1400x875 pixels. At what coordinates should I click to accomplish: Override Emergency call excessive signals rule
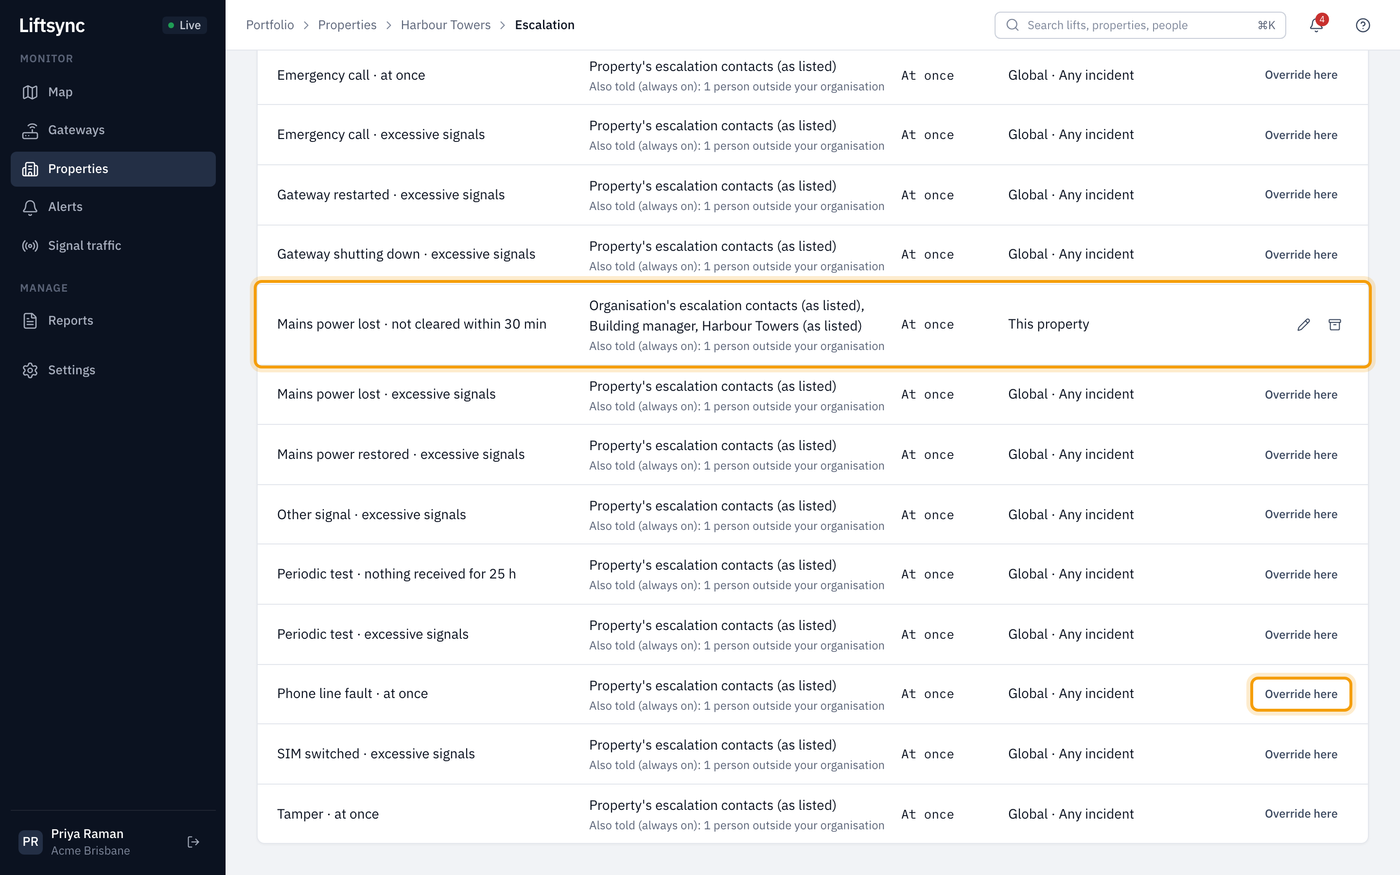point(1301,135)
